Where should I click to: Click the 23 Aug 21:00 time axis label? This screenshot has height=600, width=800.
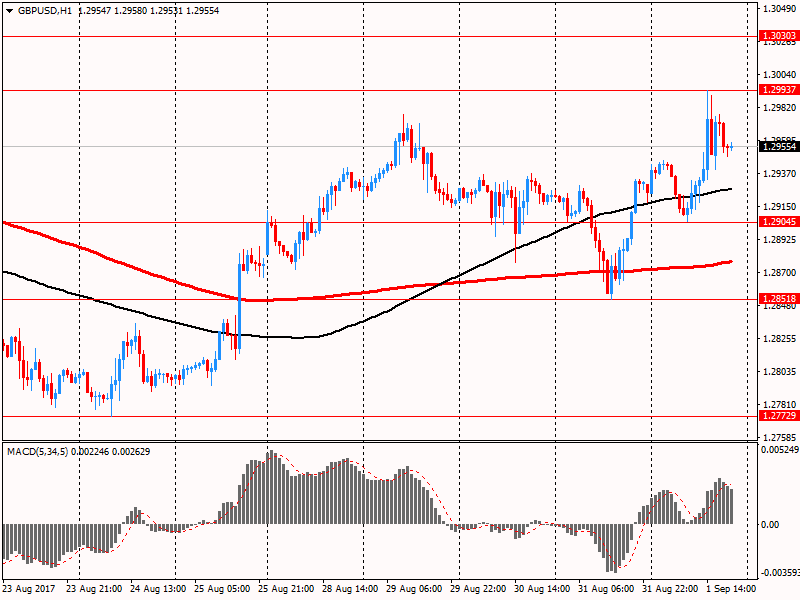click(x=94, y=589)
